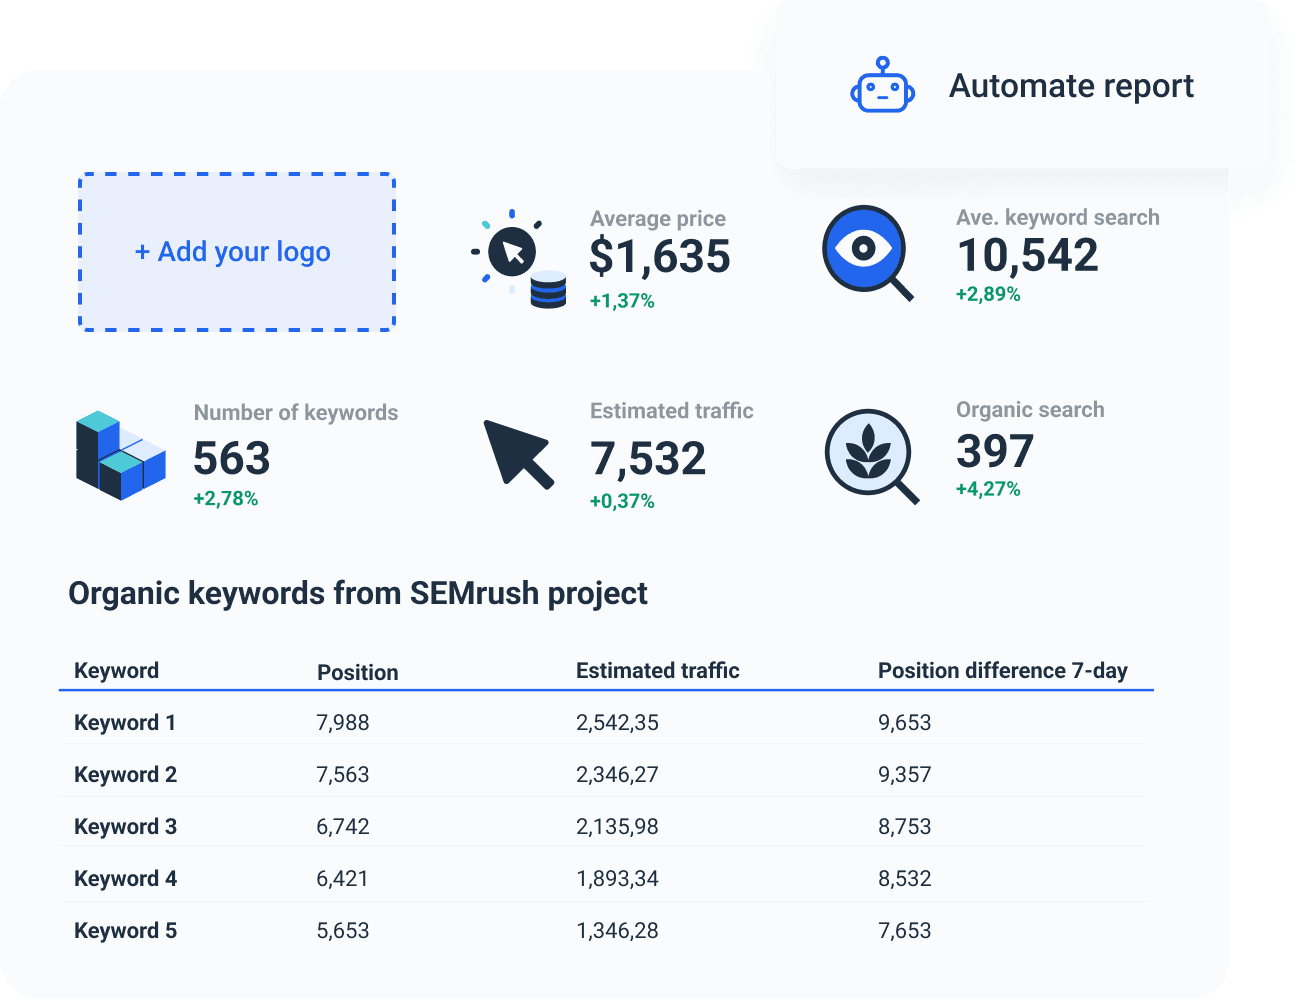Sort by the Position column header
Screen dimensions: 1300x1000
tap(357, 672)
